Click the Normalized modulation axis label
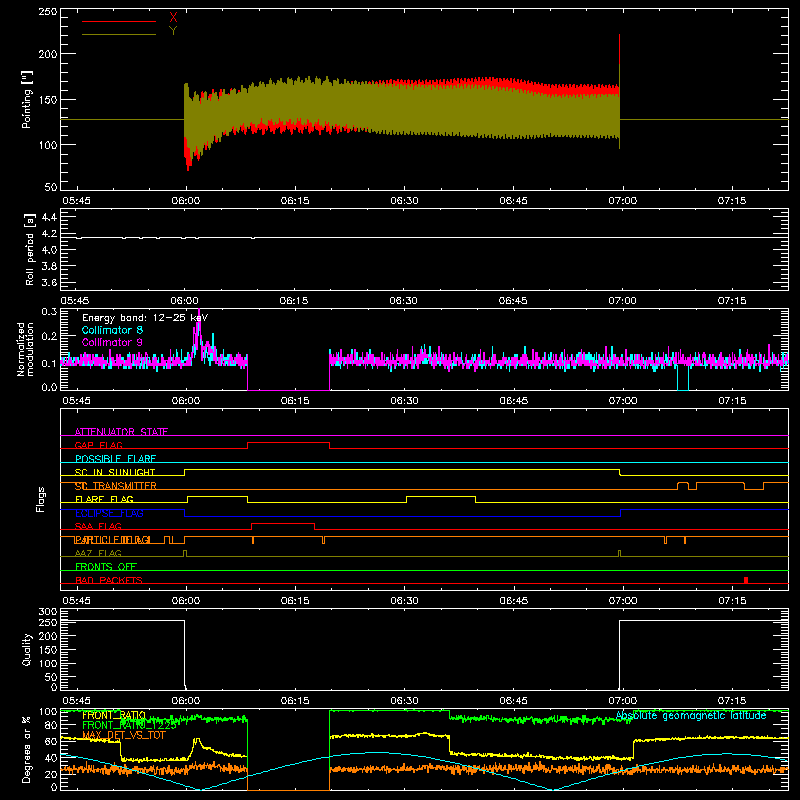800x800 pixels. tap(25, 349)
